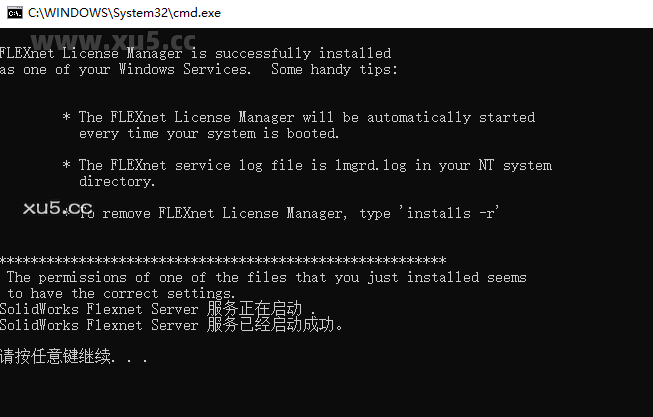Click the cmd.exe icon in title bar

12,11
